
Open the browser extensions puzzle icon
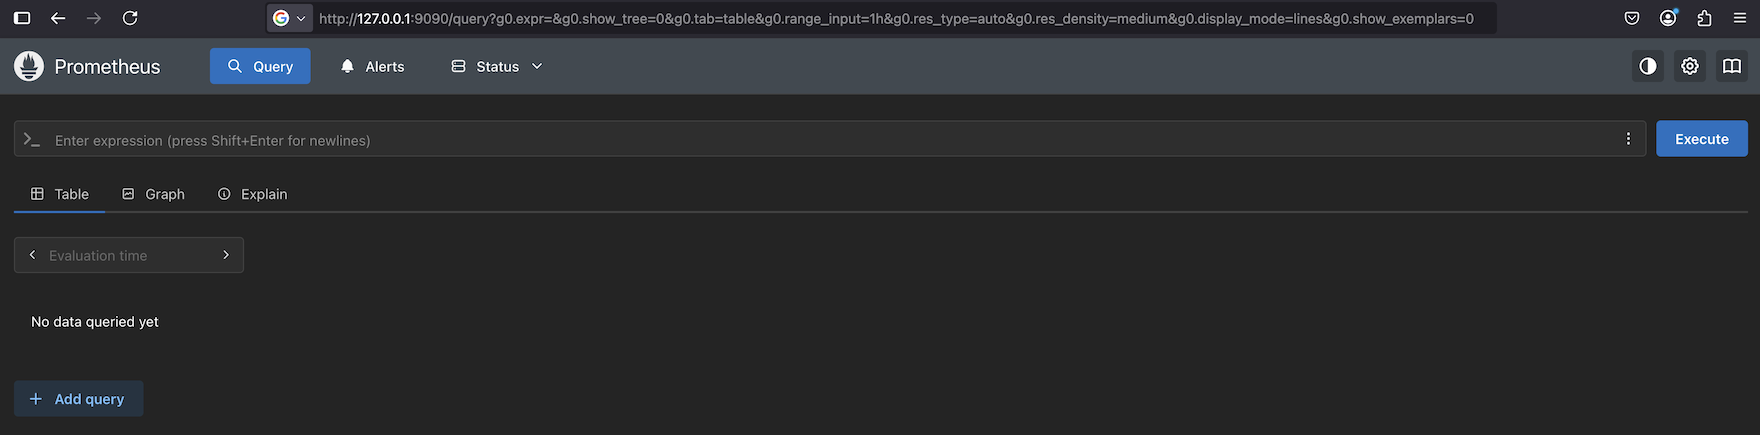coord(1705,18)
